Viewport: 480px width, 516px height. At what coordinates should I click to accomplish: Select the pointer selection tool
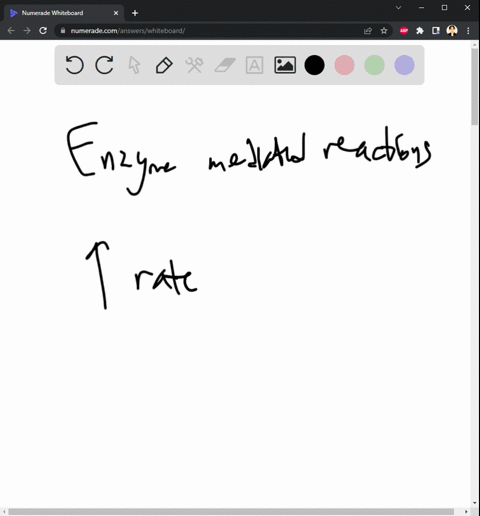(134, 65)
